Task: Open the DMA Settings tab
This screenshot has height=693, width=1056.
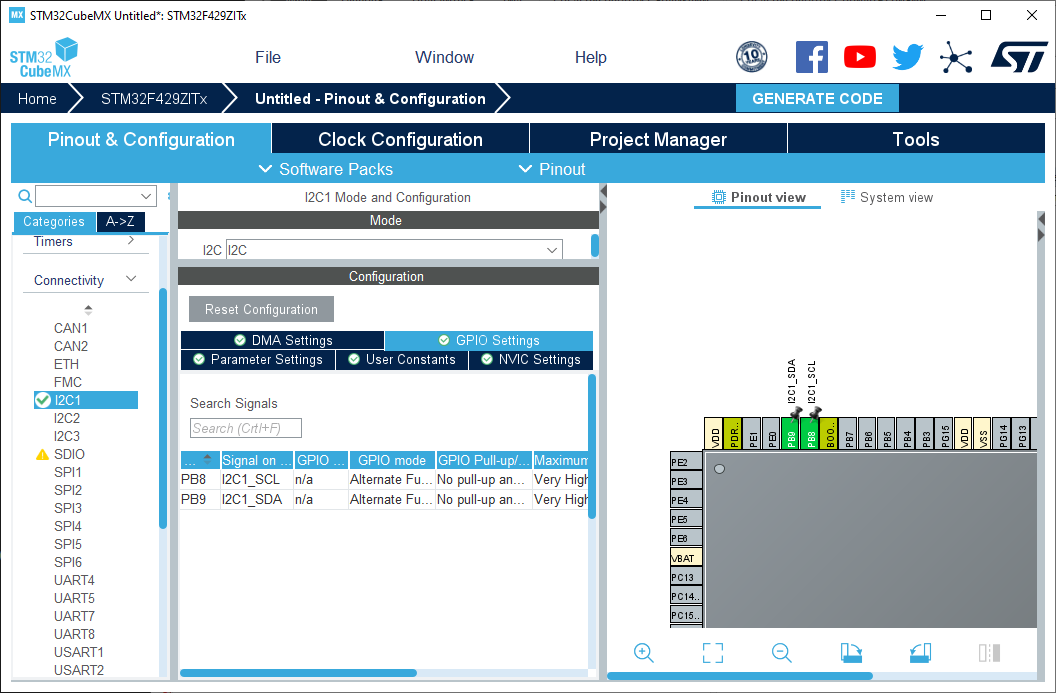Action: [x=283, y=340]
